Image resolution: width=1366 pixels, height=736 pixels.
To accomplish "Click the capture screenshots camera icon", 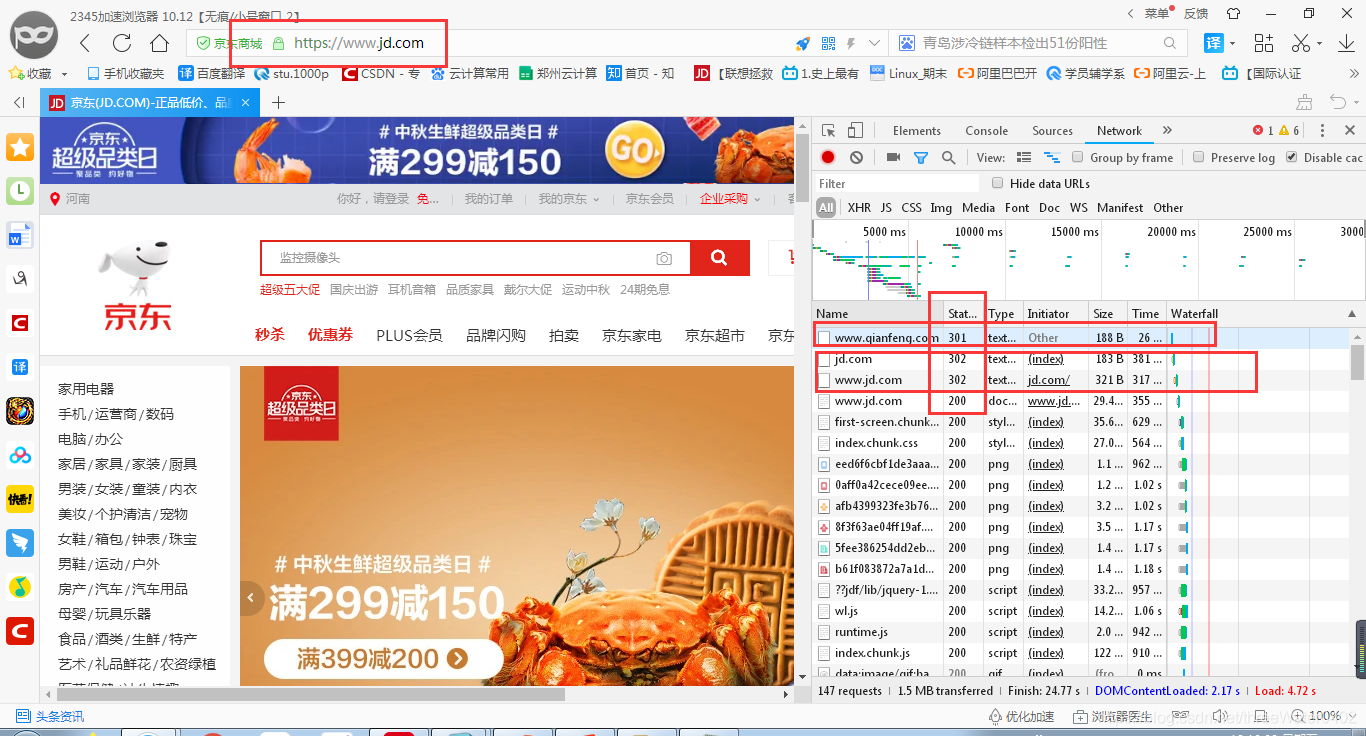I will [893, 157].
